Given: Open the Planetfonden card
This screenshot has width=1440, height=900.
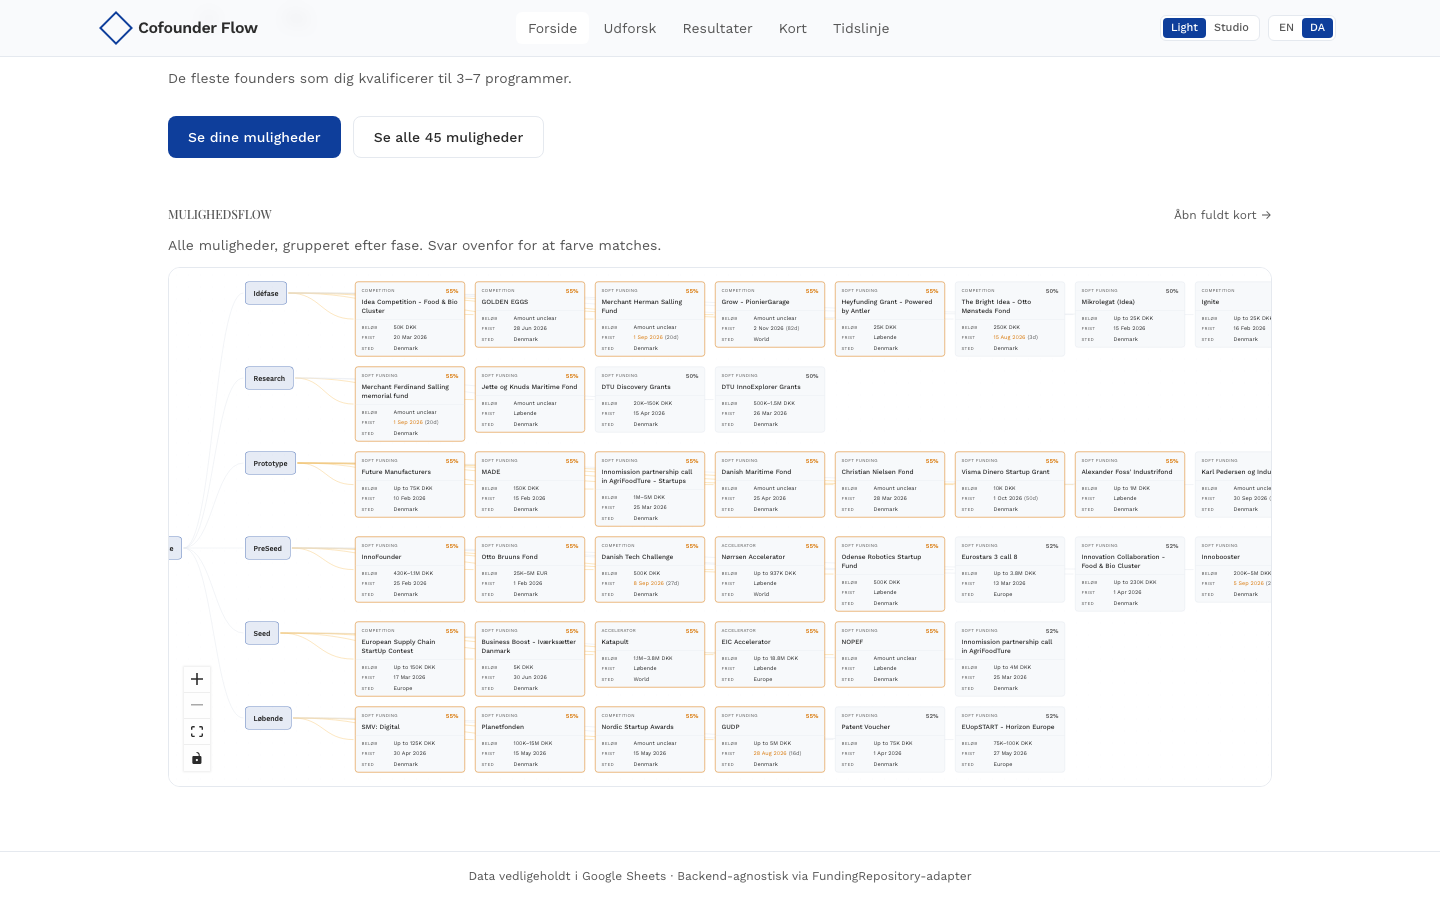Looking at the screenshot, I should pyautogui.click(x=530, y=740).
